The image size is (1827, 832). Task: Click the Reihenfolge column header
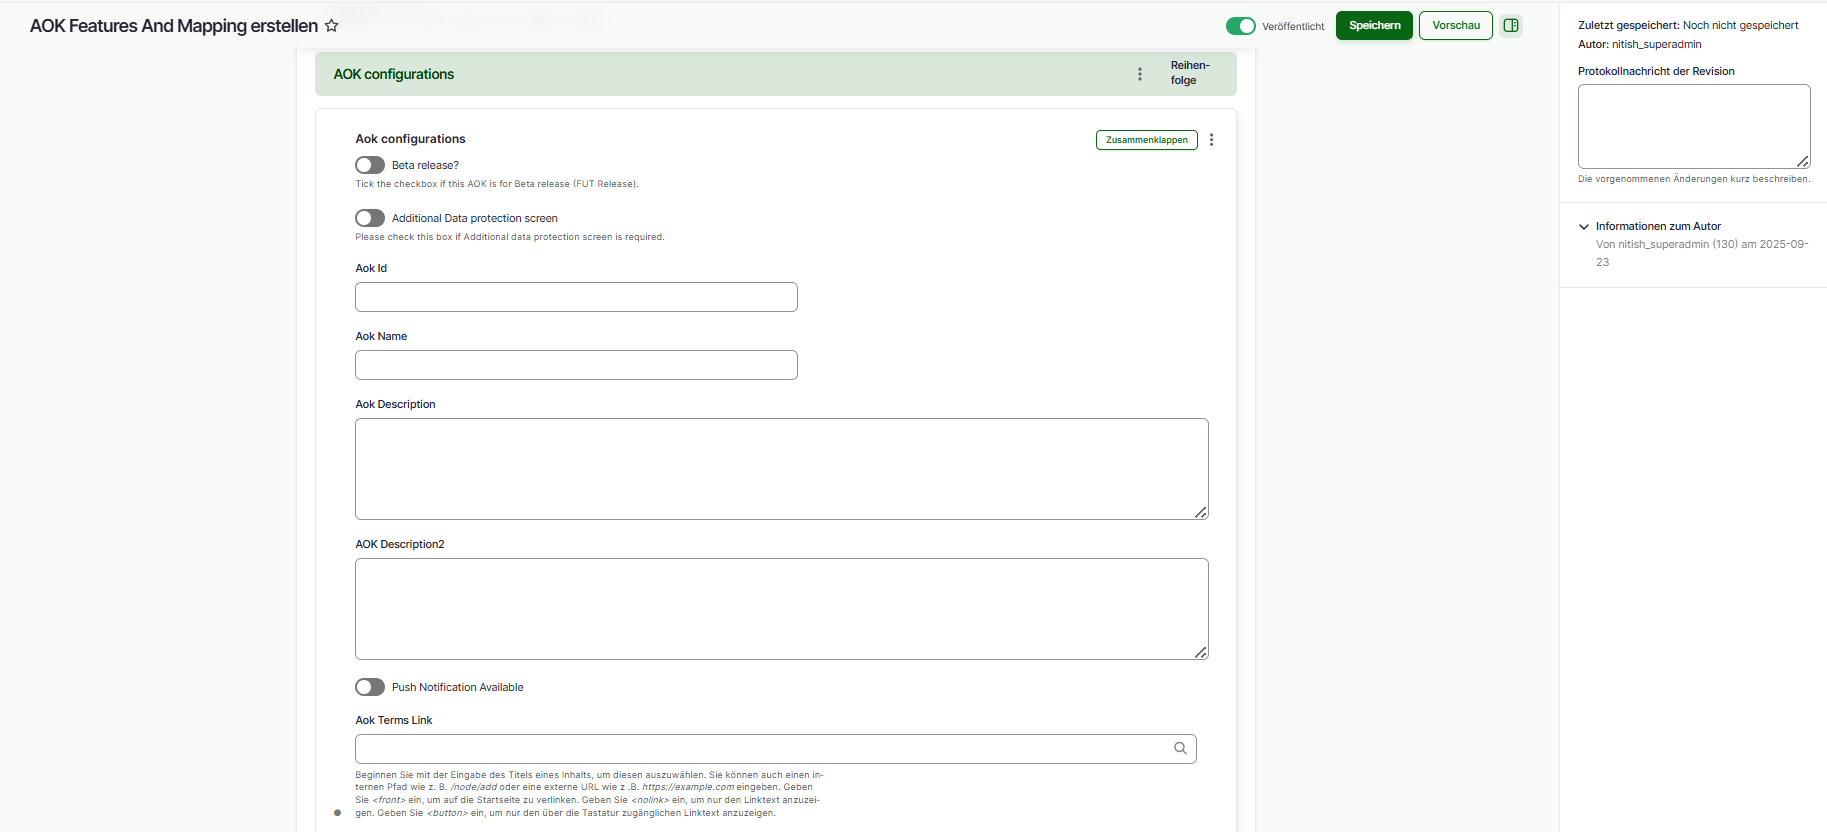click(x=1189, y=73)
